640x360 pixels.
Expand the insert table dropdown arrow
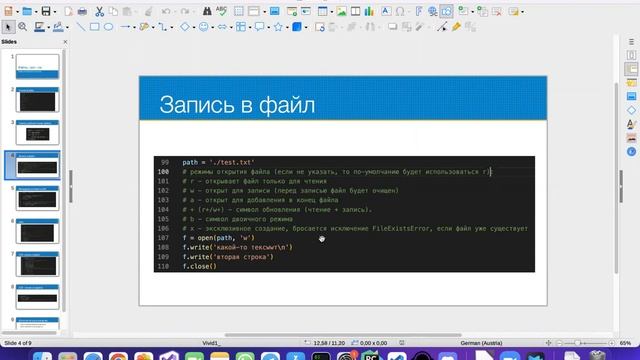(331, 12)
